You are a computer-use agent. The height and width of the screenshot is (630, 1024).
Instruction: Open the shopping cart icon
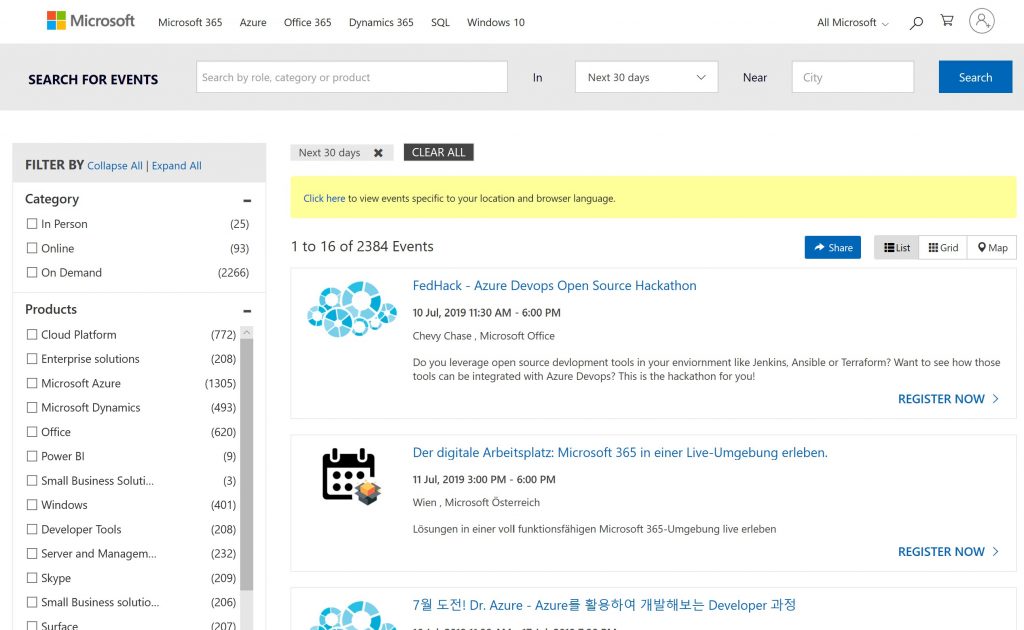point(946,21)
